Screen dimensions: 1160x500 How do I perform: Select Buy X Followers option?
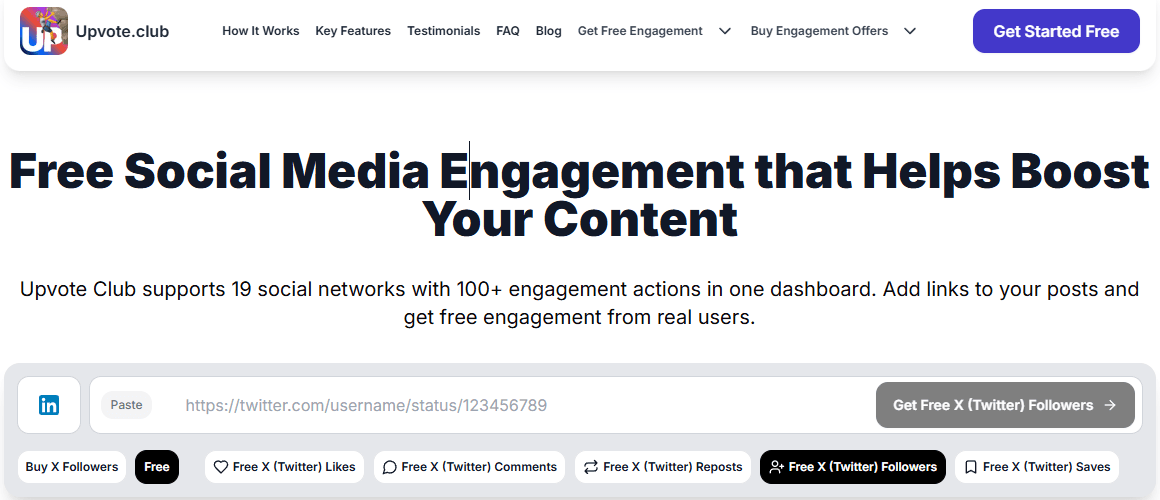[x=72, y=467]
